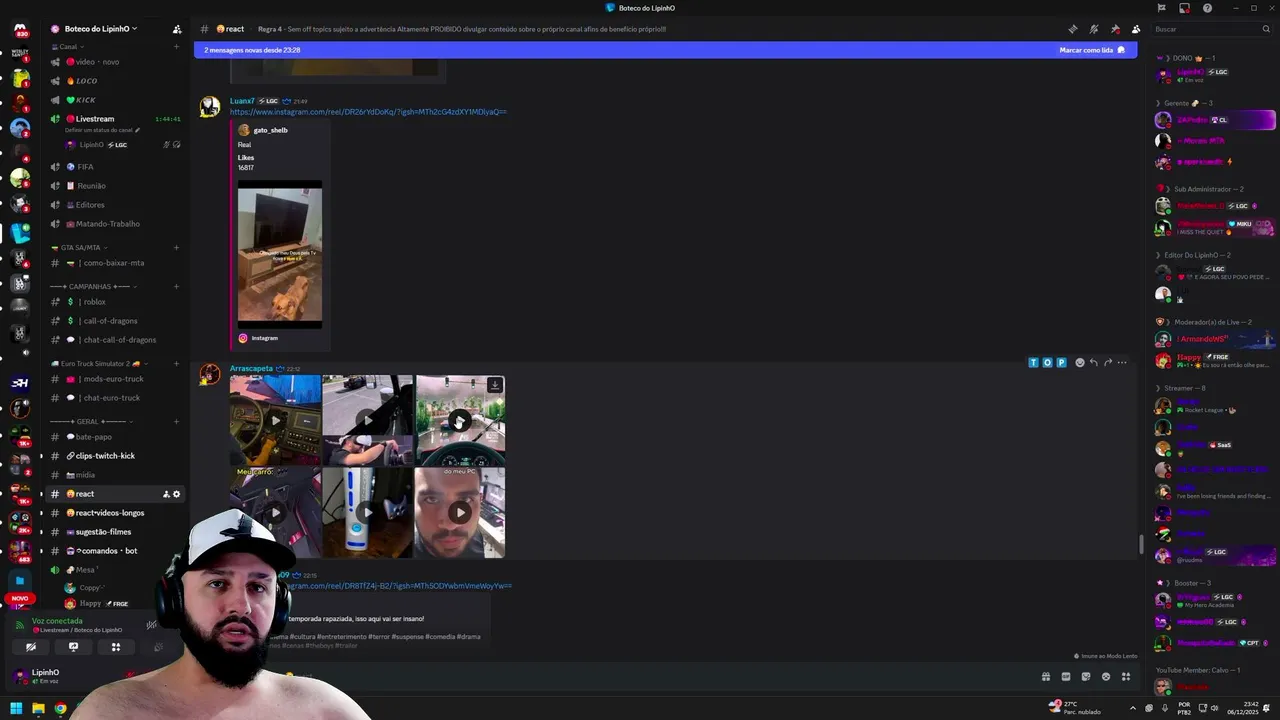This screenshot has height=720, width=1280.
Task: Open the mídia channel
Action: coord(115,475)
